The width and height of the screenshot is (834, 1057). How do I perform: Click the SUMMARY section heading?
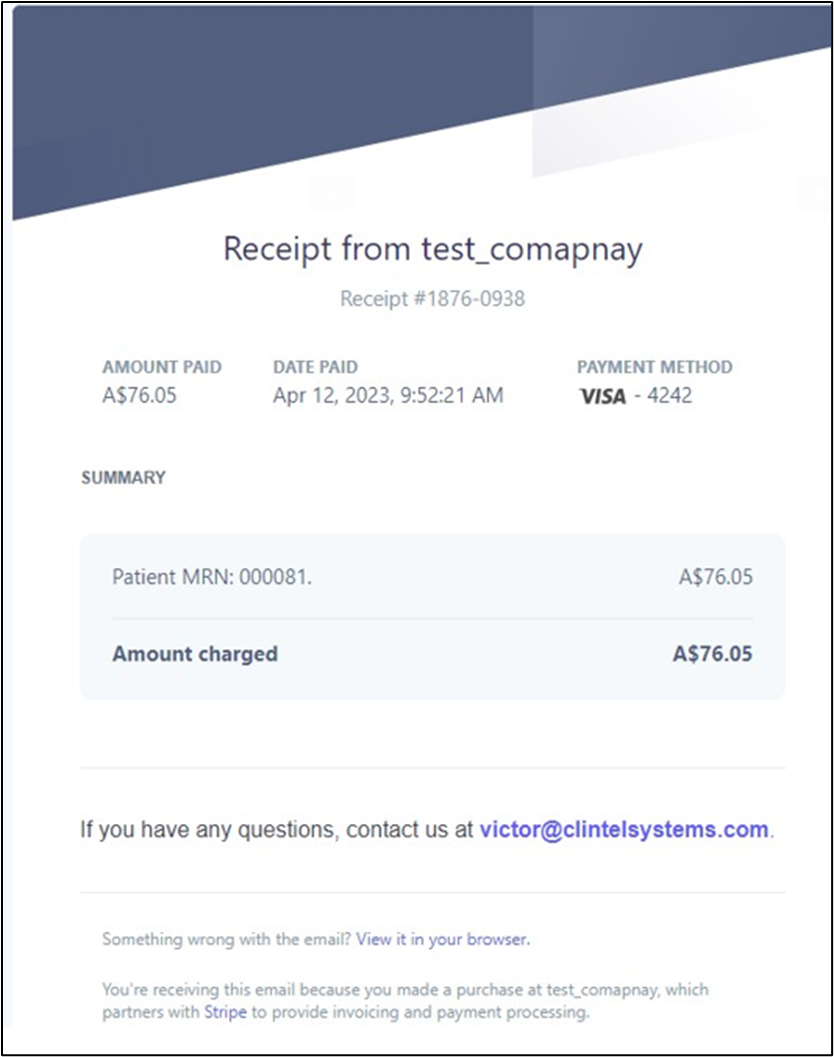click(123, 477)
